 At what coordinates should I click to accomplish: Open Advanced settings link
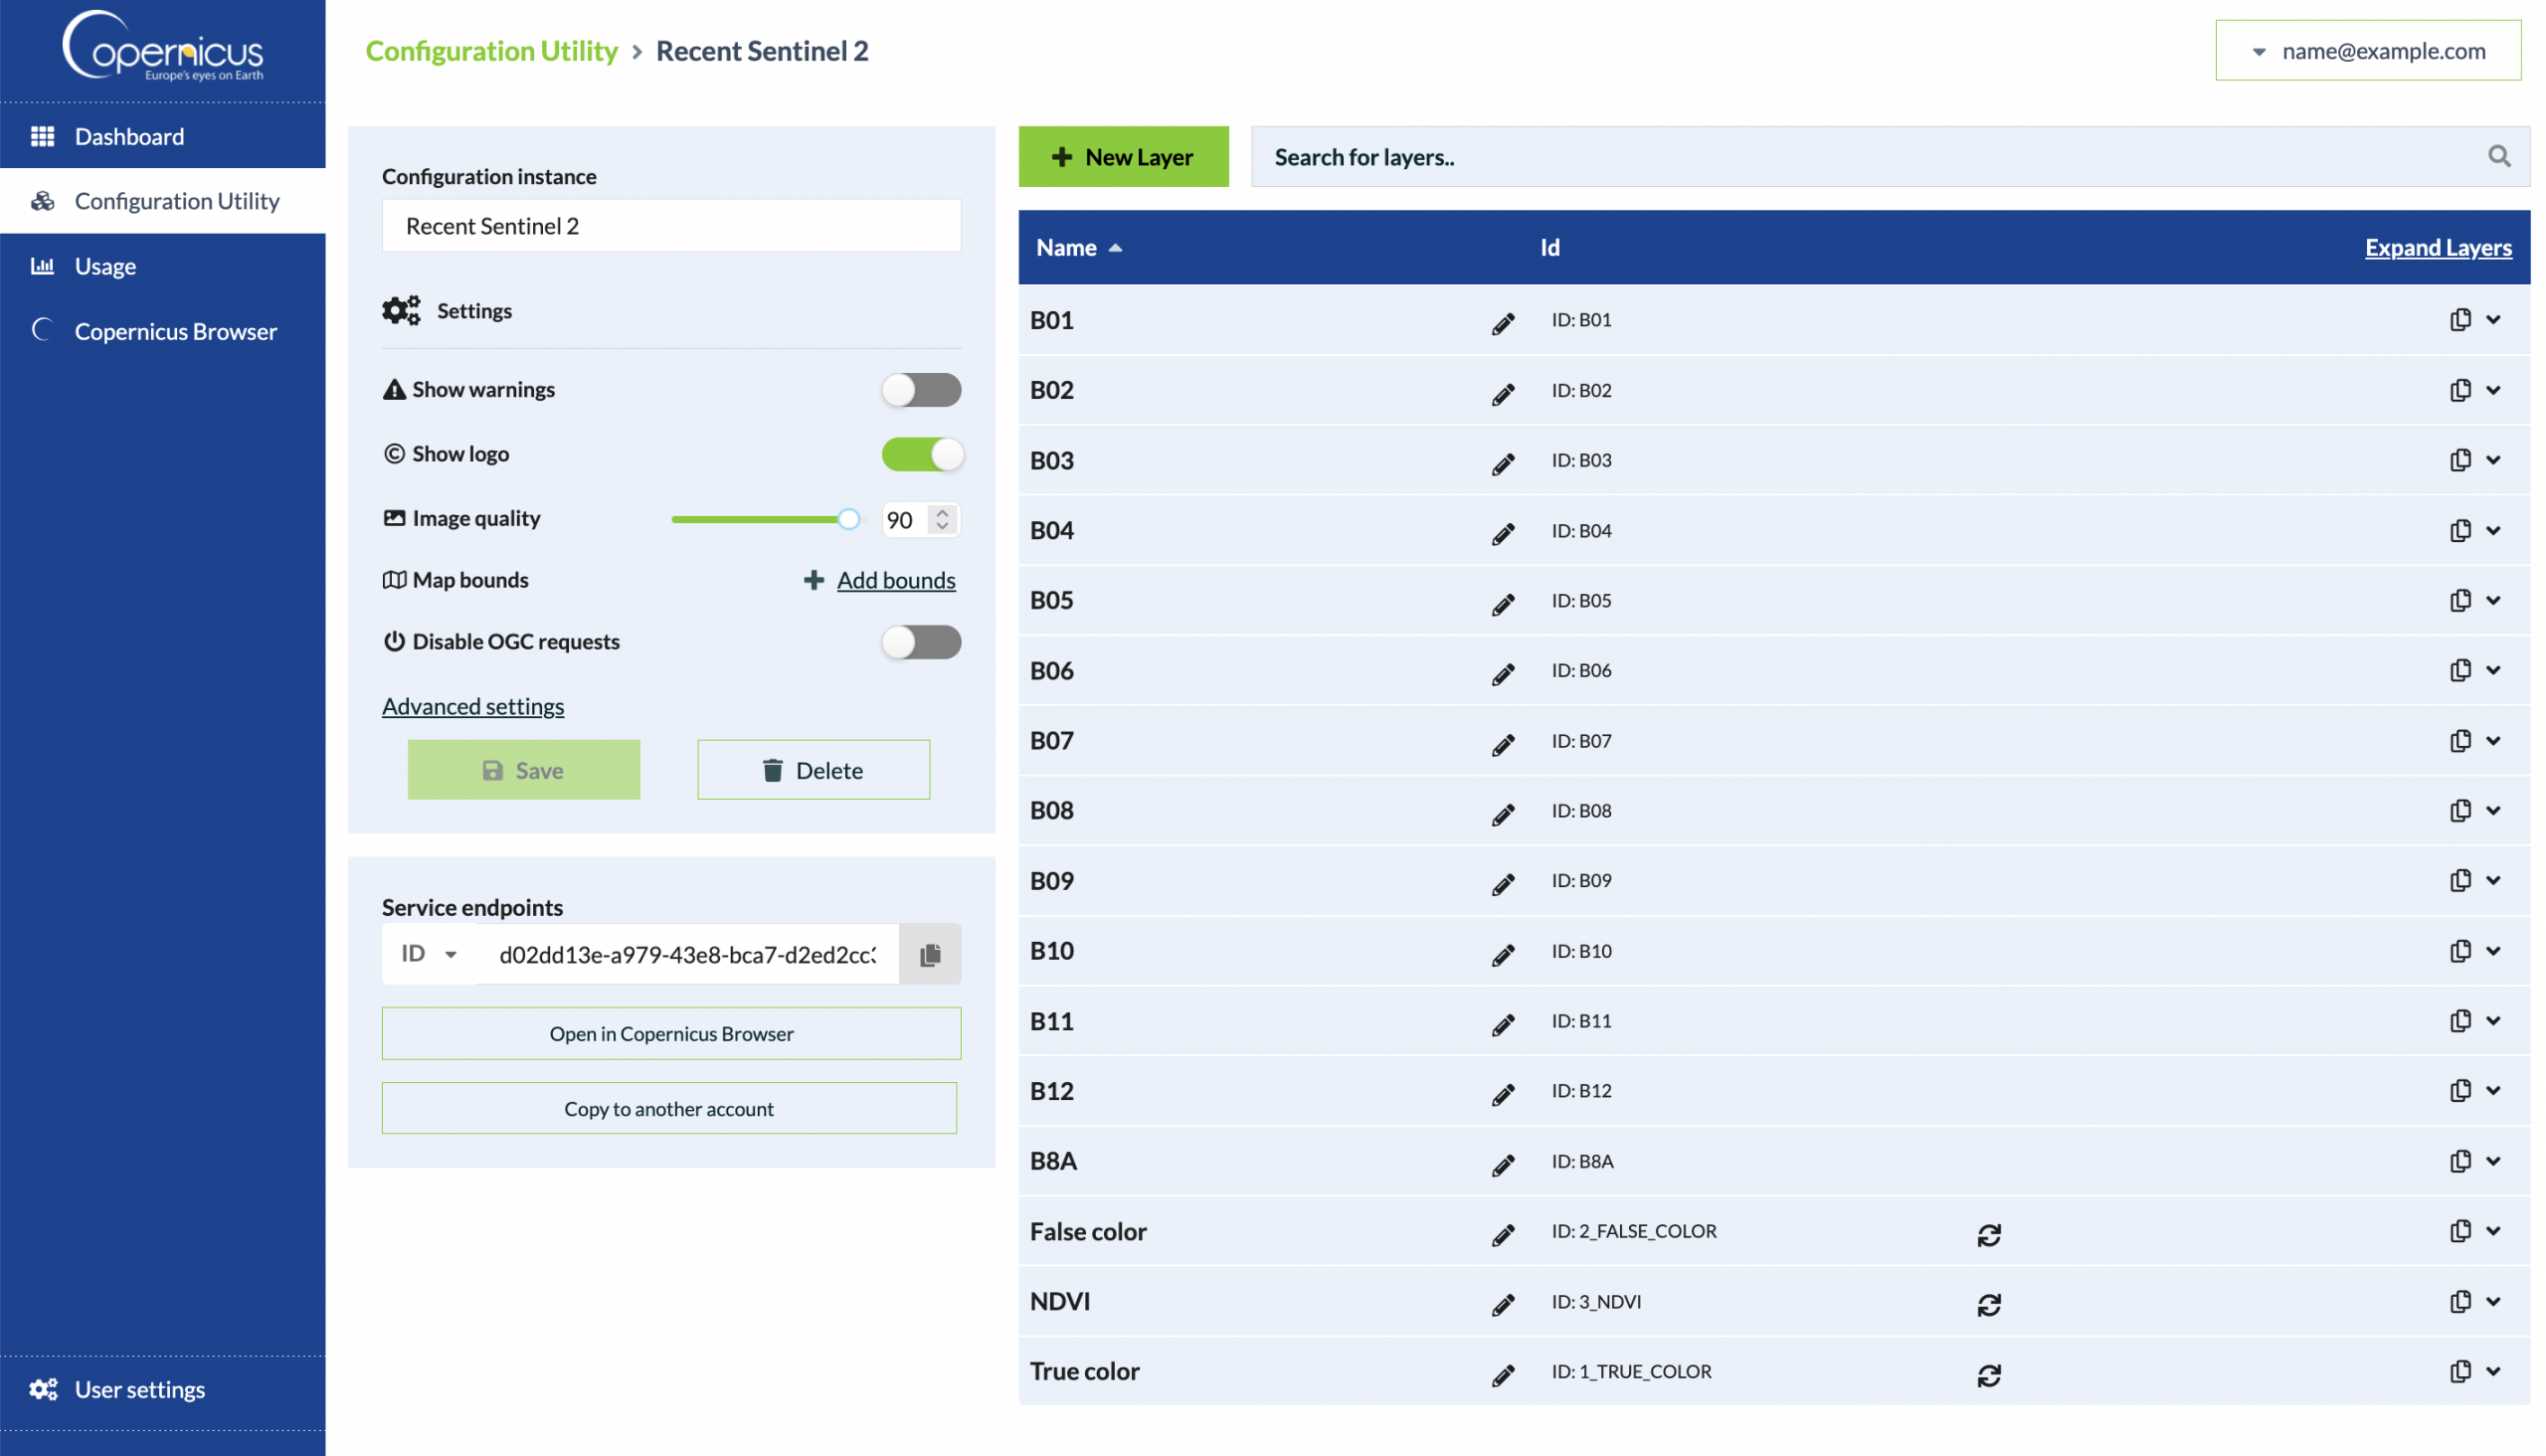click(472, 706)
